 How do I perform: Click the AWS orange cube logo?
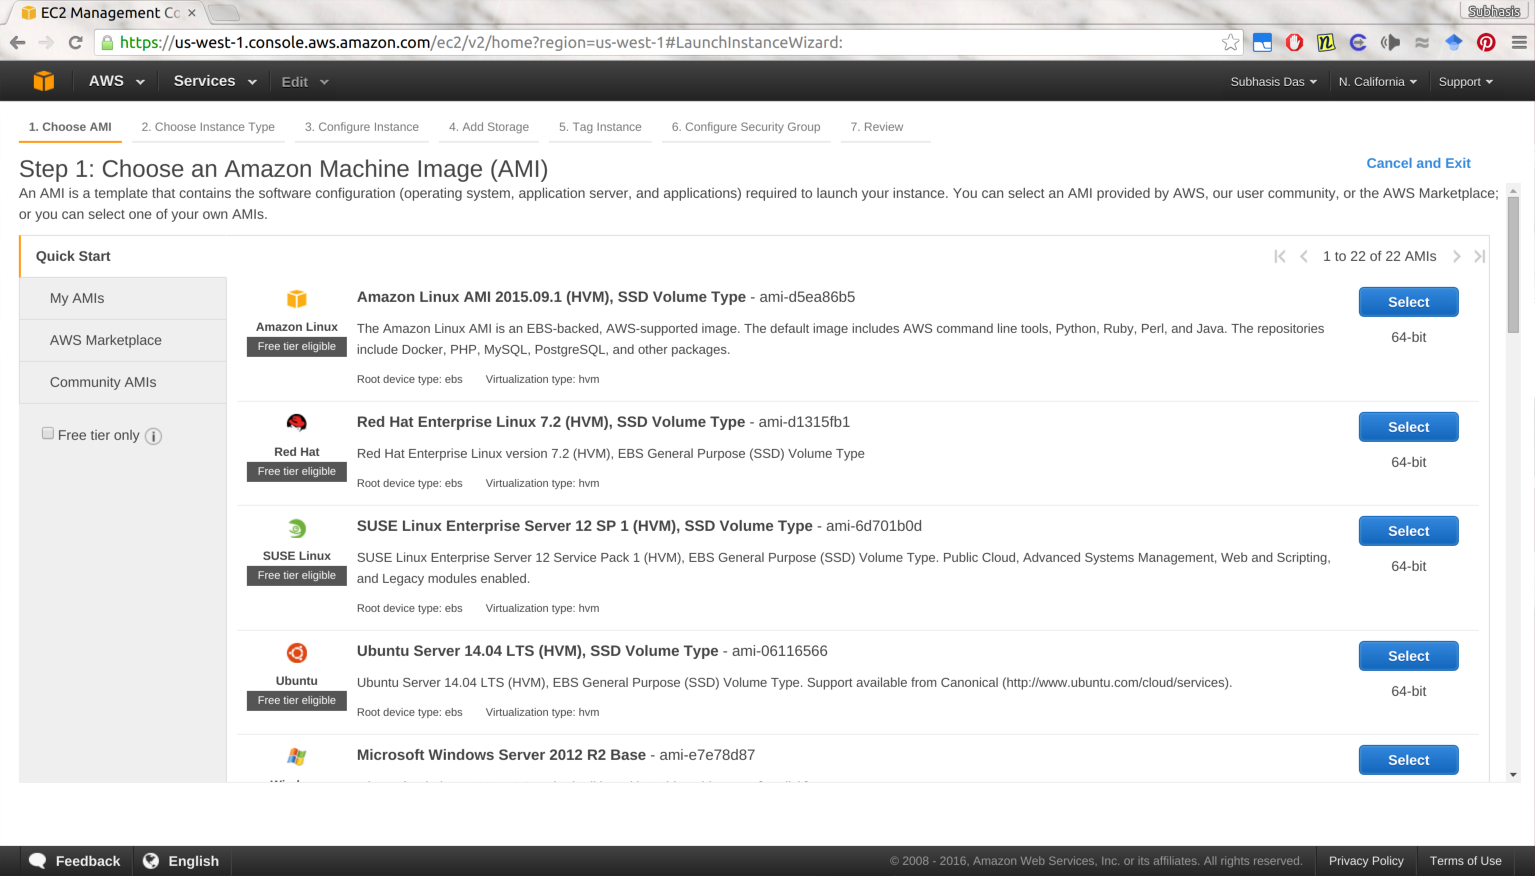43,81
